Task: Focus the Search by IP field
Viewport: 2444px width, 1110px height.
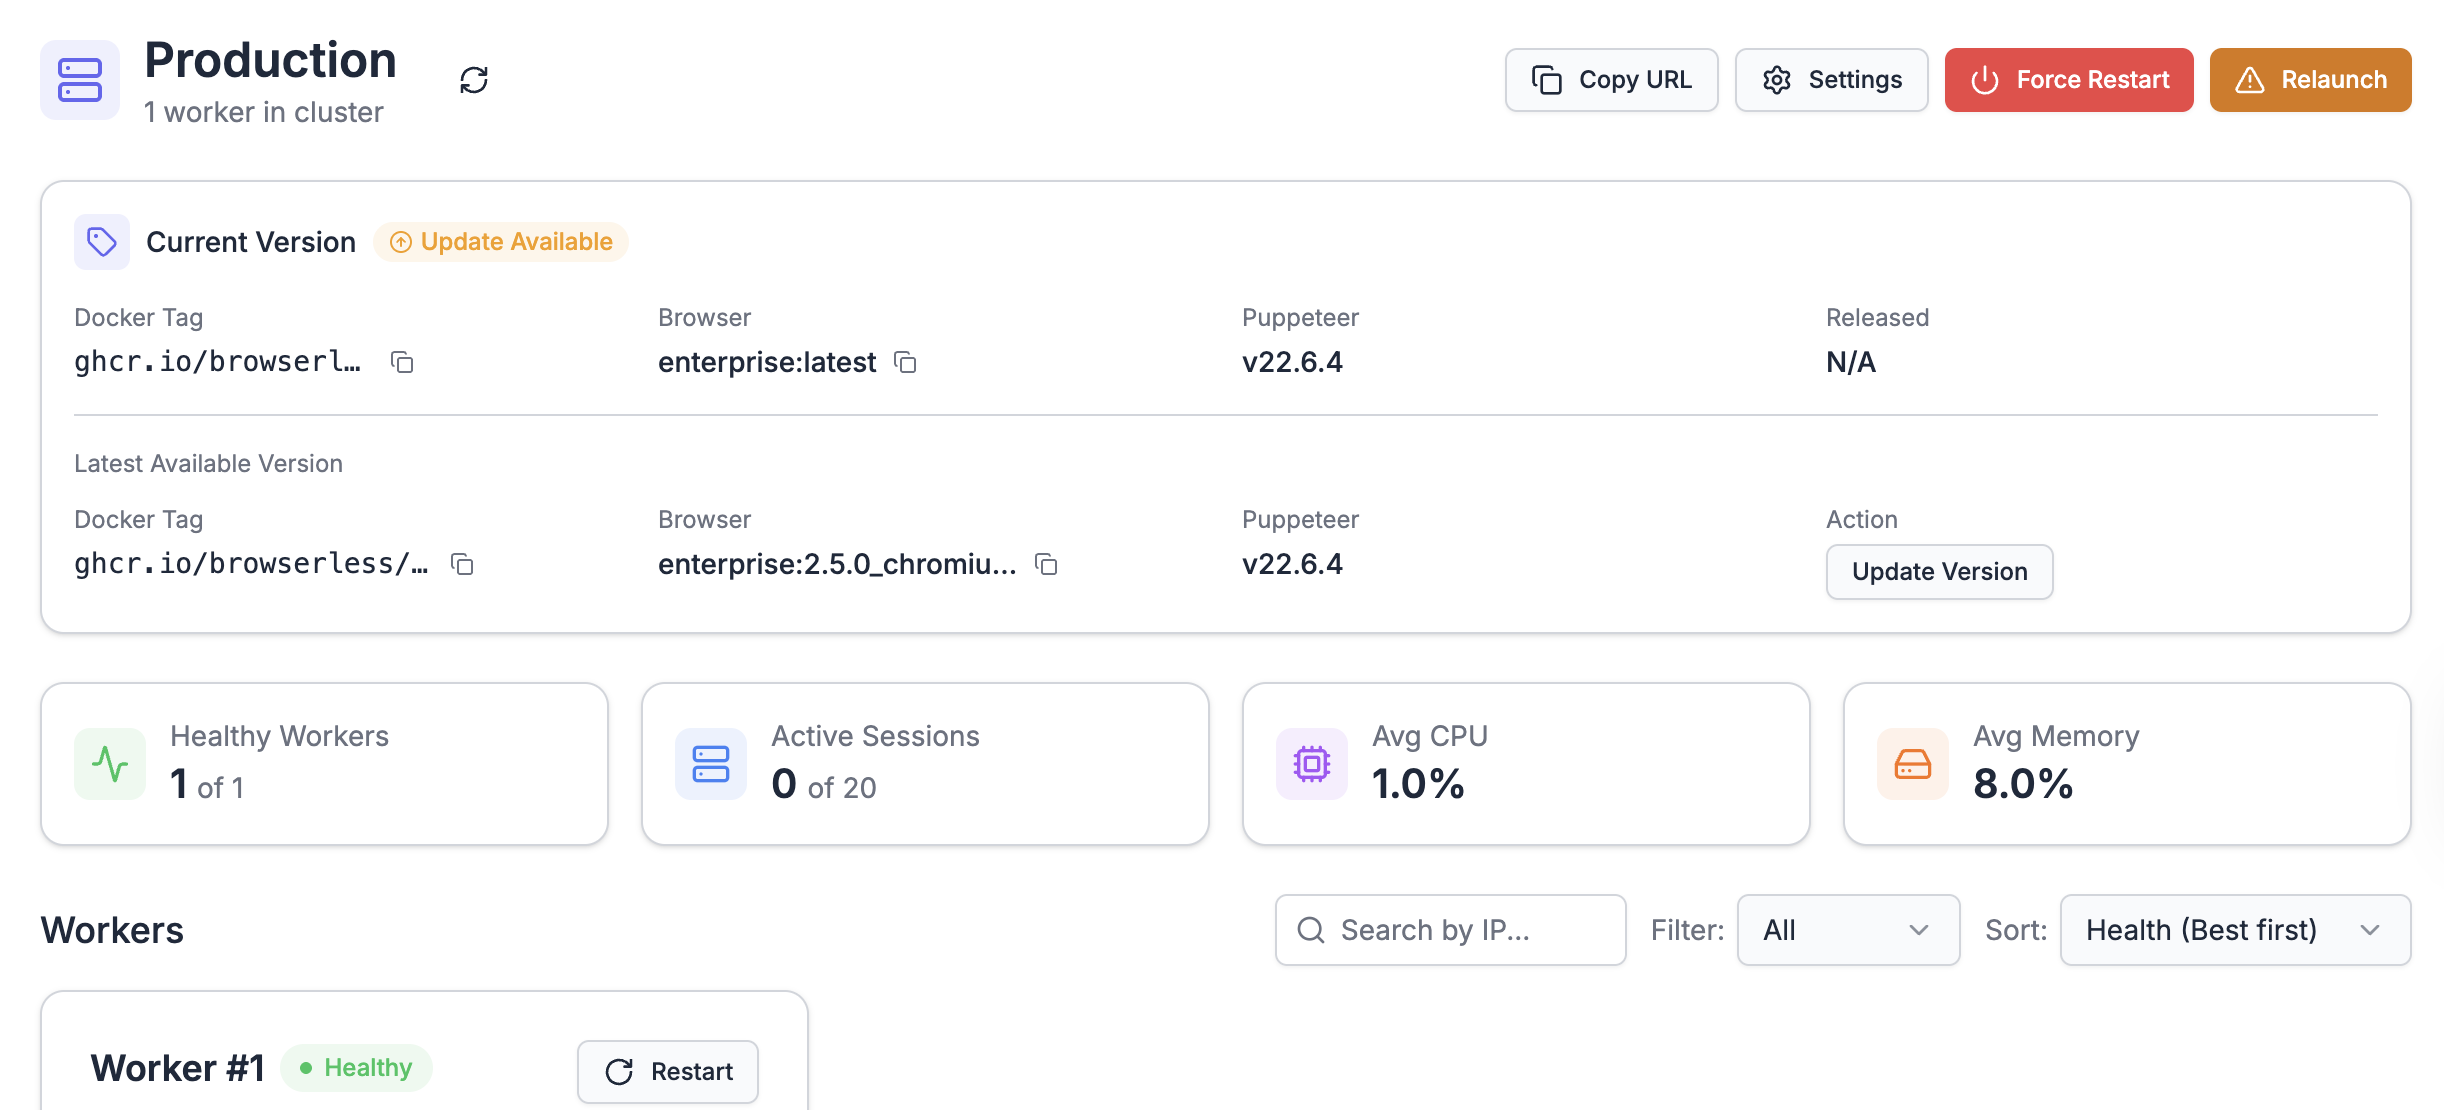Action: pyautogui.click(x=1450, y=930)
